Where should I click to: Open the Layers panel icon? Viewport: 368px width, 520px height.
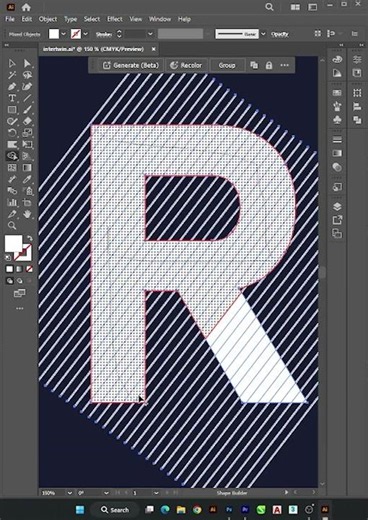337,207
